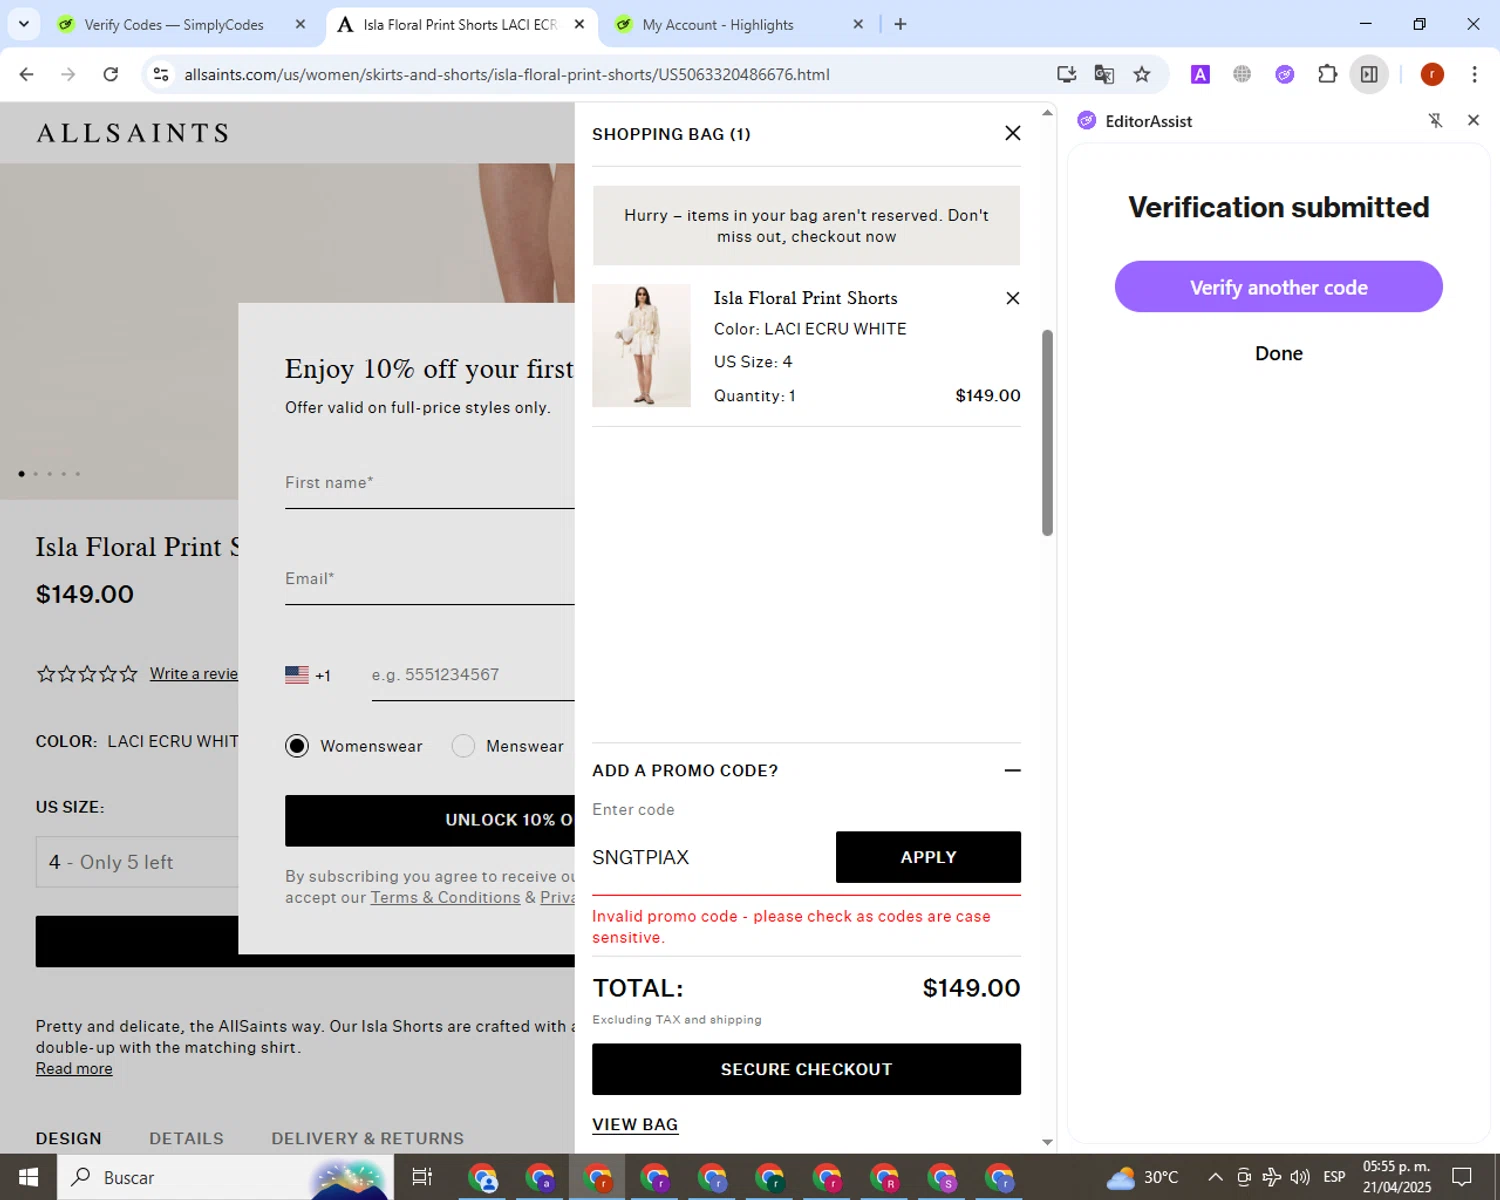Image resolution: width=1500 pixels, height=1200 pixels.
Task: Collapse the Add a Promo Code section
Action: pyautogui.click(x=1012, y=770)
